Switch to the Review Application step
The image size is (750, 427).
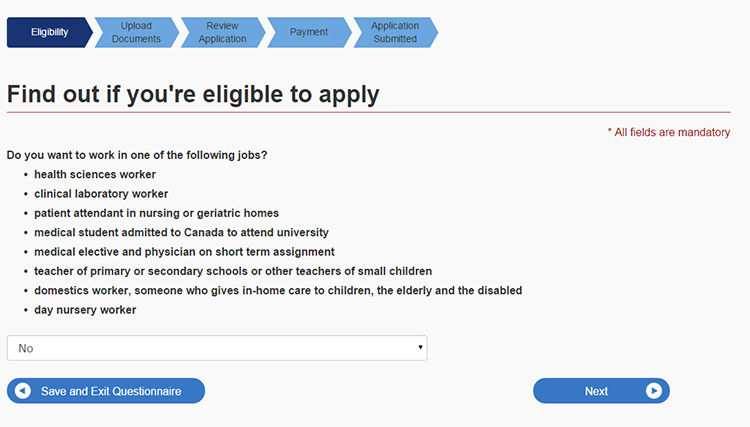[x=222, y=32]
